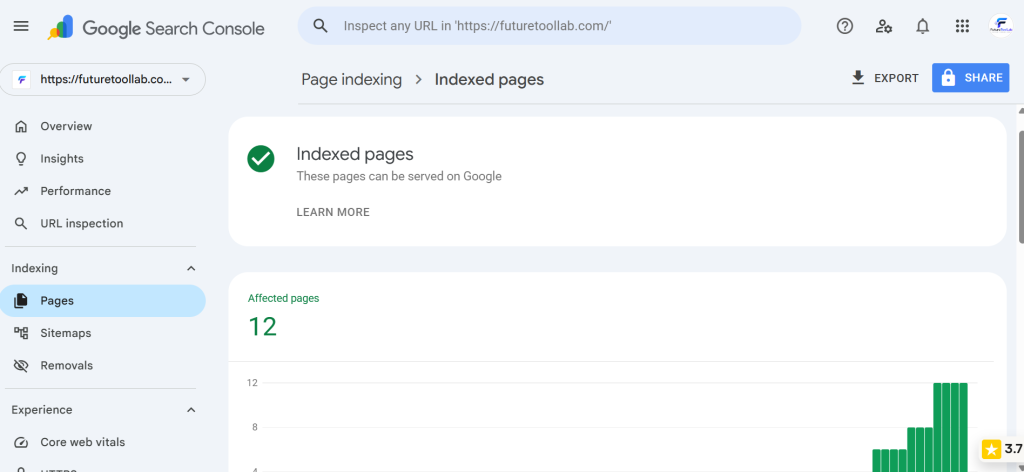Click the green Indexed pages checkmark
Screen dimensions: 1024x472
click(261, 159)
